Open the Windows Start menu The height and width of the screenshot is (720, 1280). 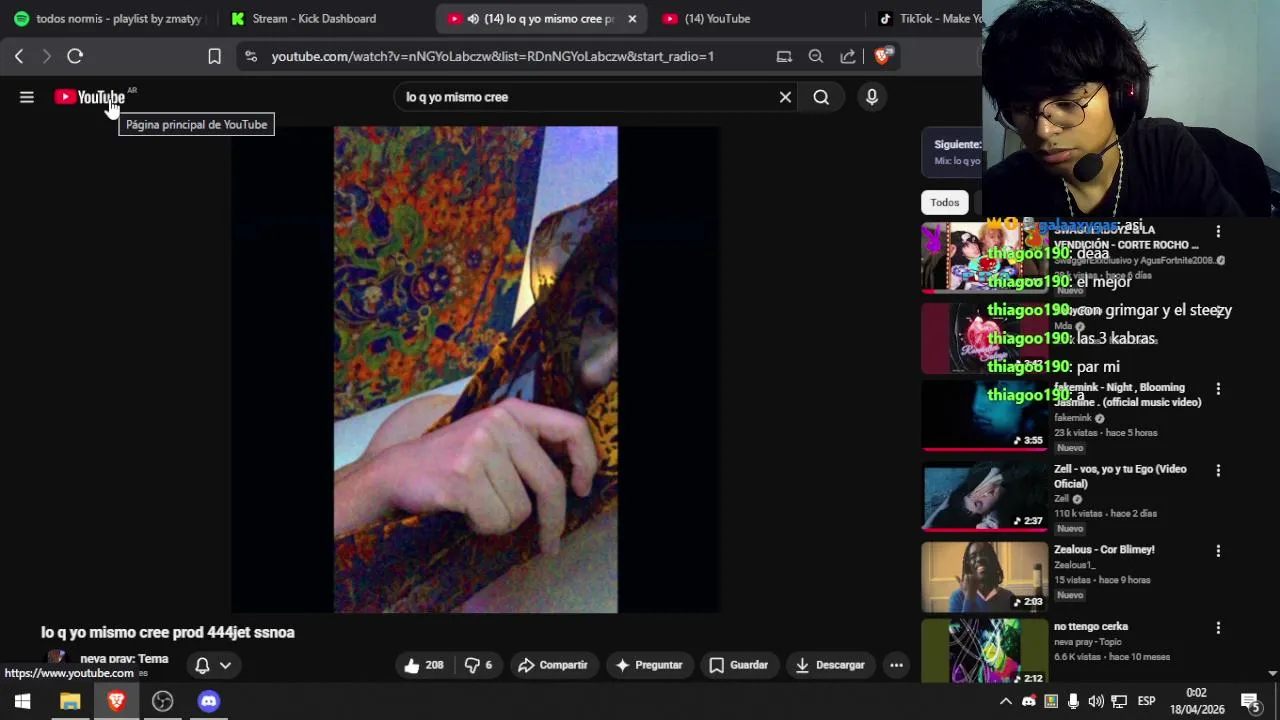coord(22,701)
